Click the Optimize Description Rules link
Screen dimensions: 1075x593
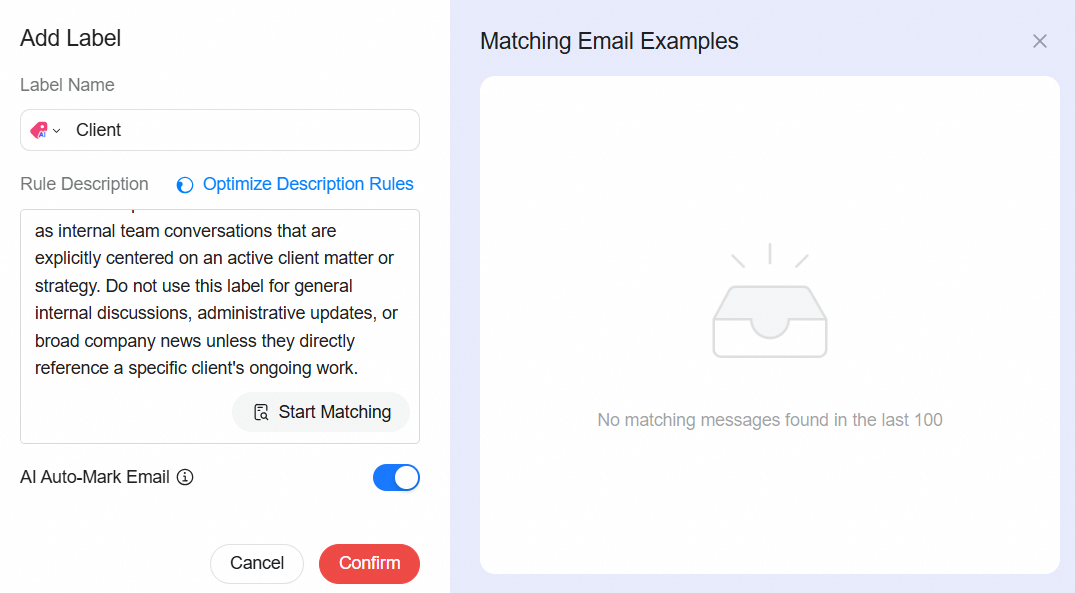coord(308,184)
